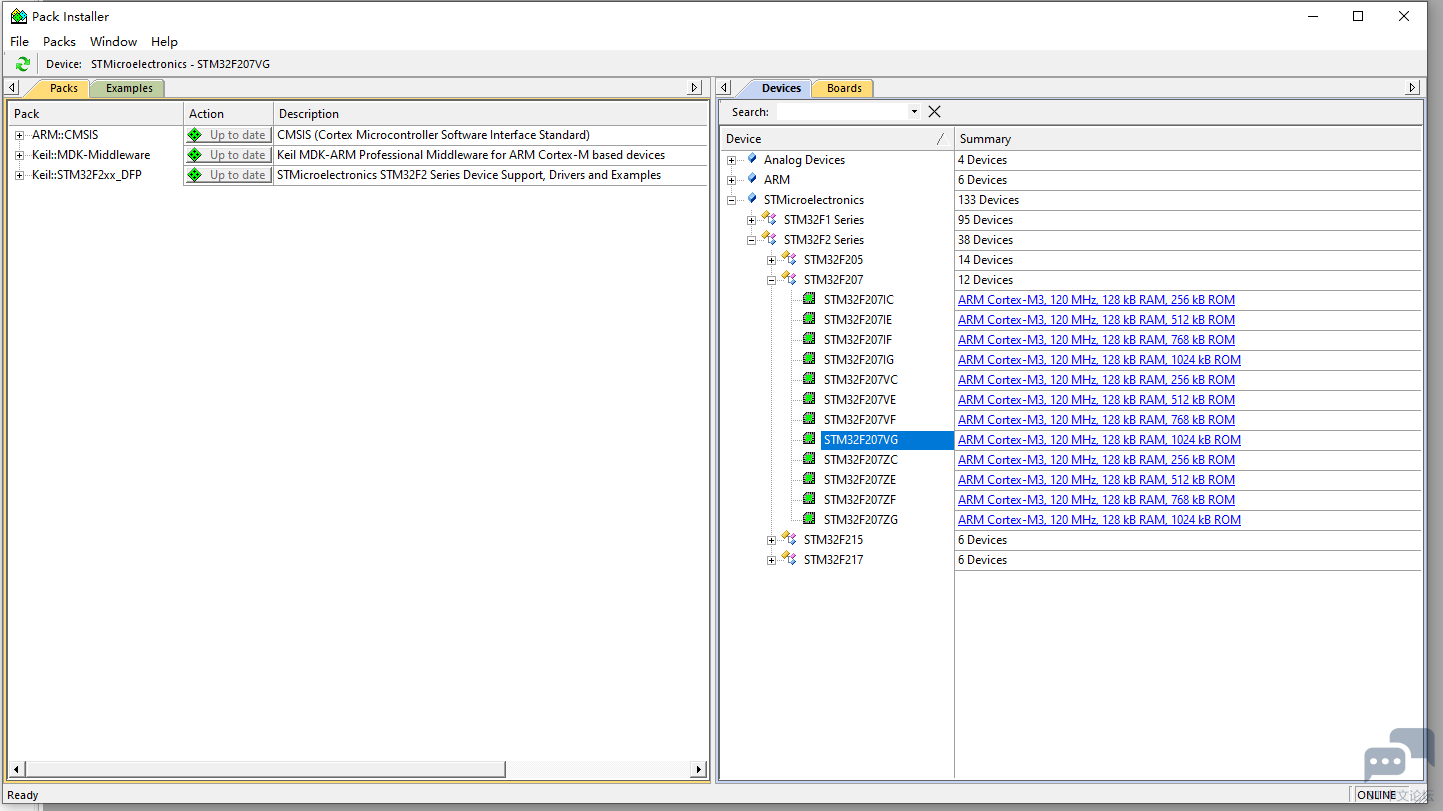Sort by the Device column header

(x=837, y=139)
